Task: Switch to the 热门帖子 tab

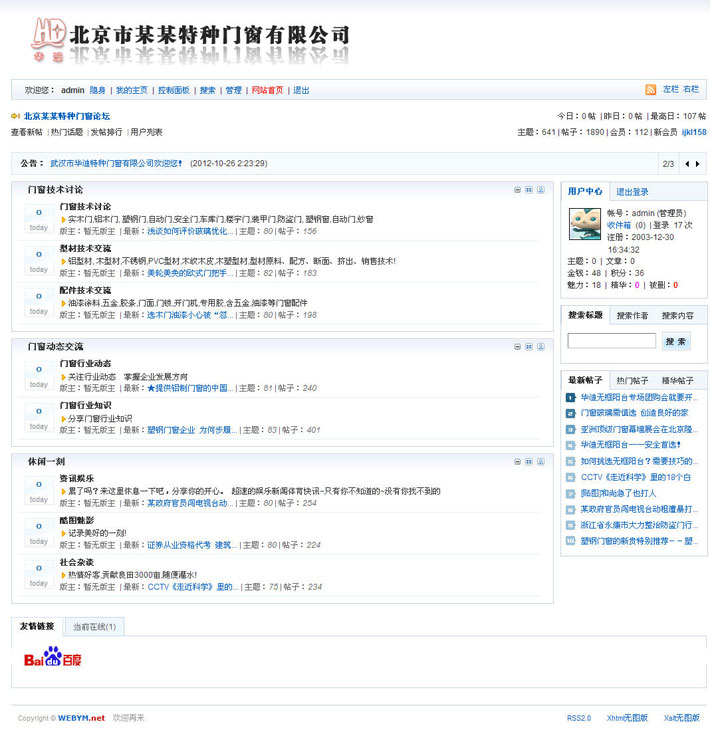Action: 632,381
